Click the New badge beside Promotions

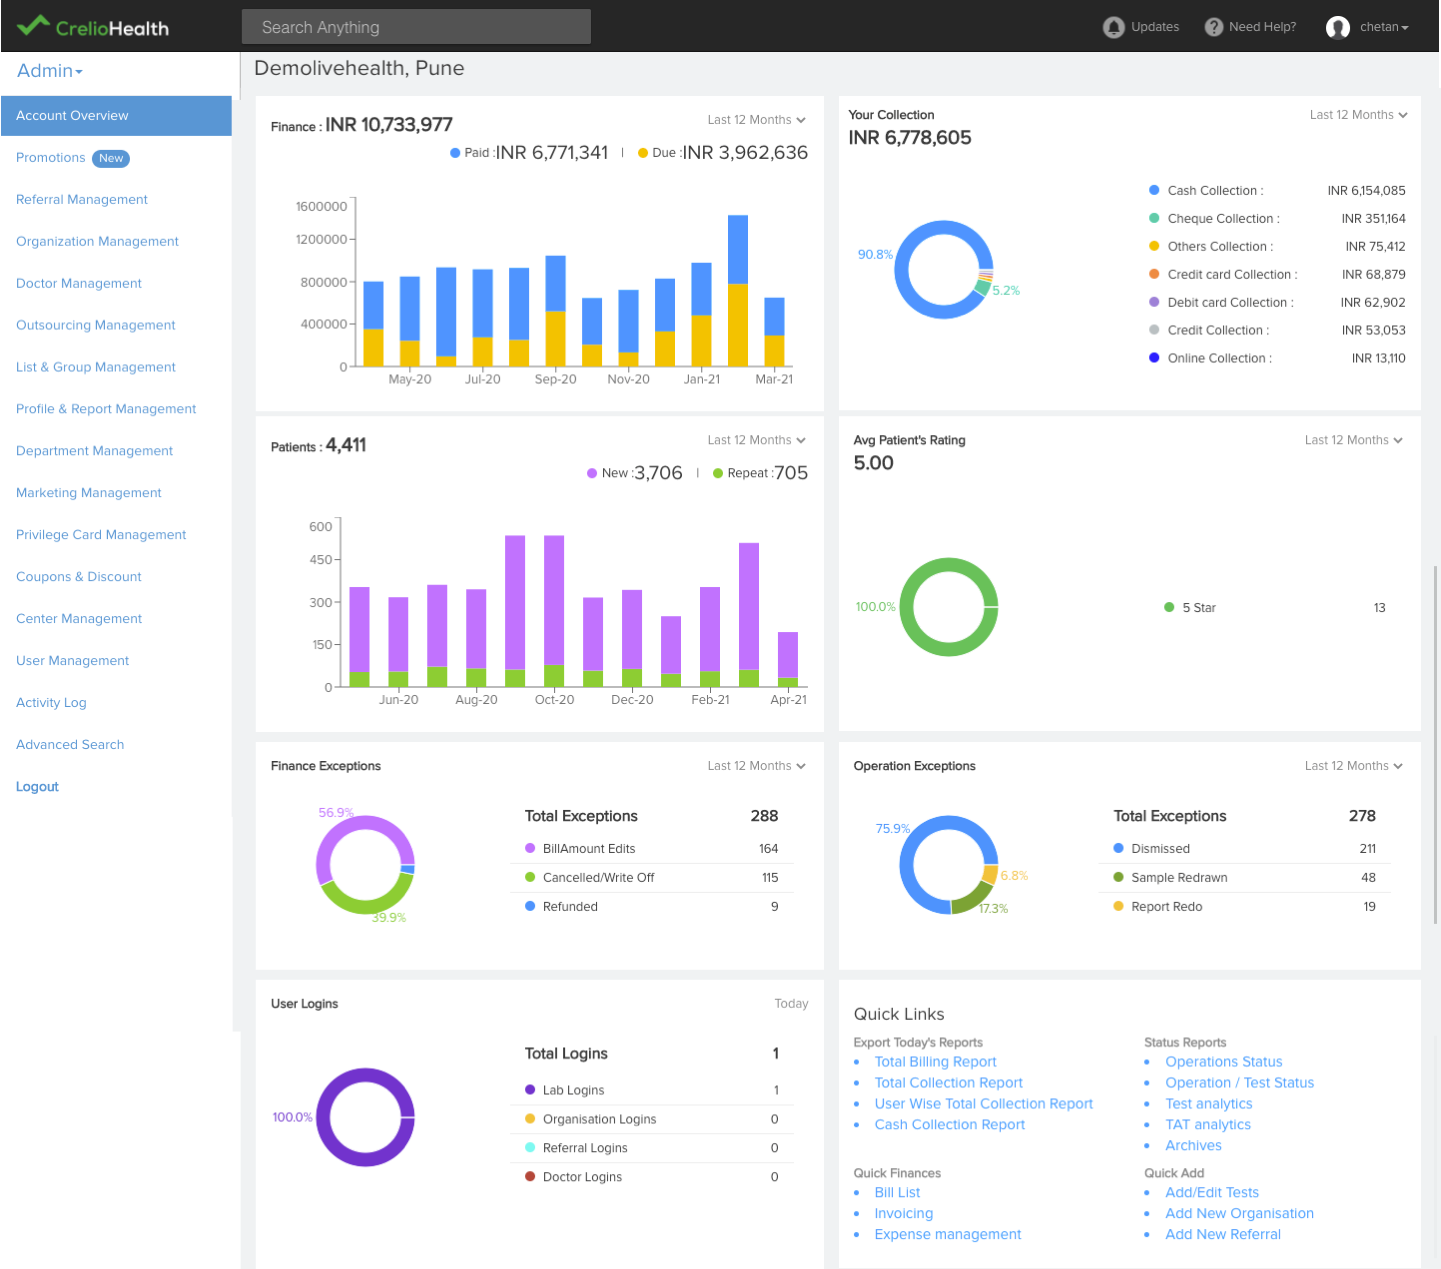(111, 158)
